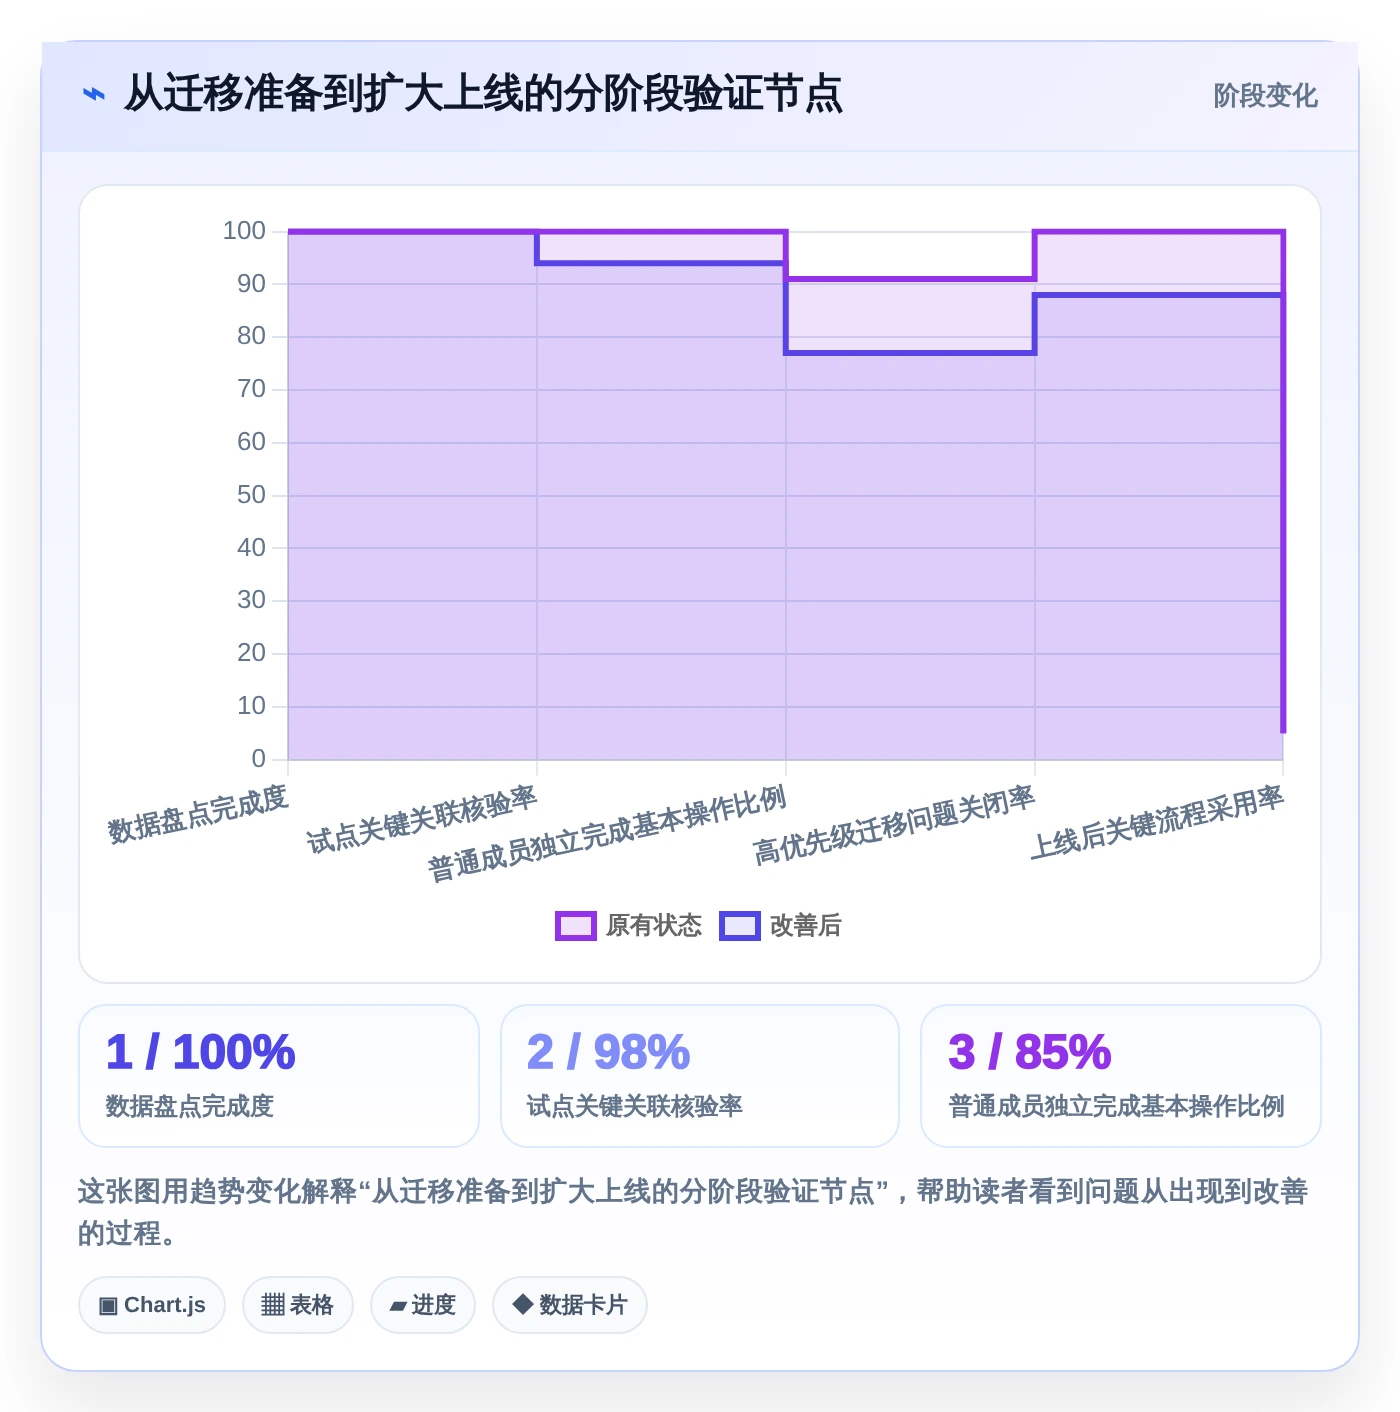
Task: Click y-axis value 0
Action: 259,759
